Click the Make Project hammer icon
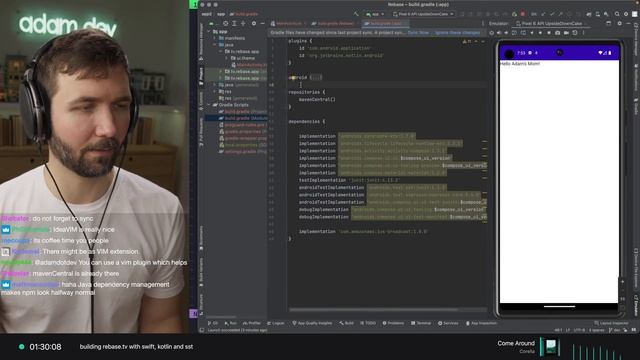This screenshot has width=640, height=360. (356, 14)
